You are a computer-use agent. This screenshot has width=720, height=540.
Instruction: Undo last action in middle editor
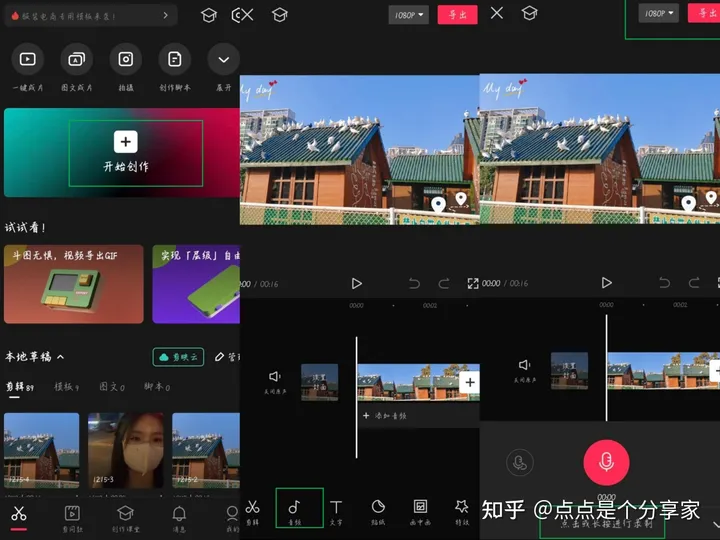pyautogui.click(x=414, y=284)
